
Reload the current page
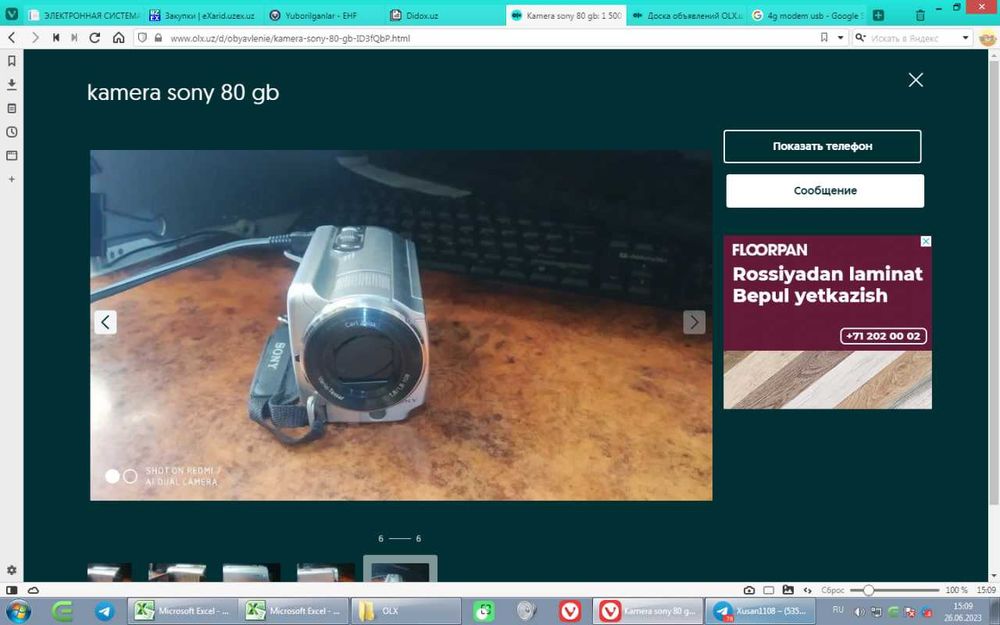[x=94, y=38]
